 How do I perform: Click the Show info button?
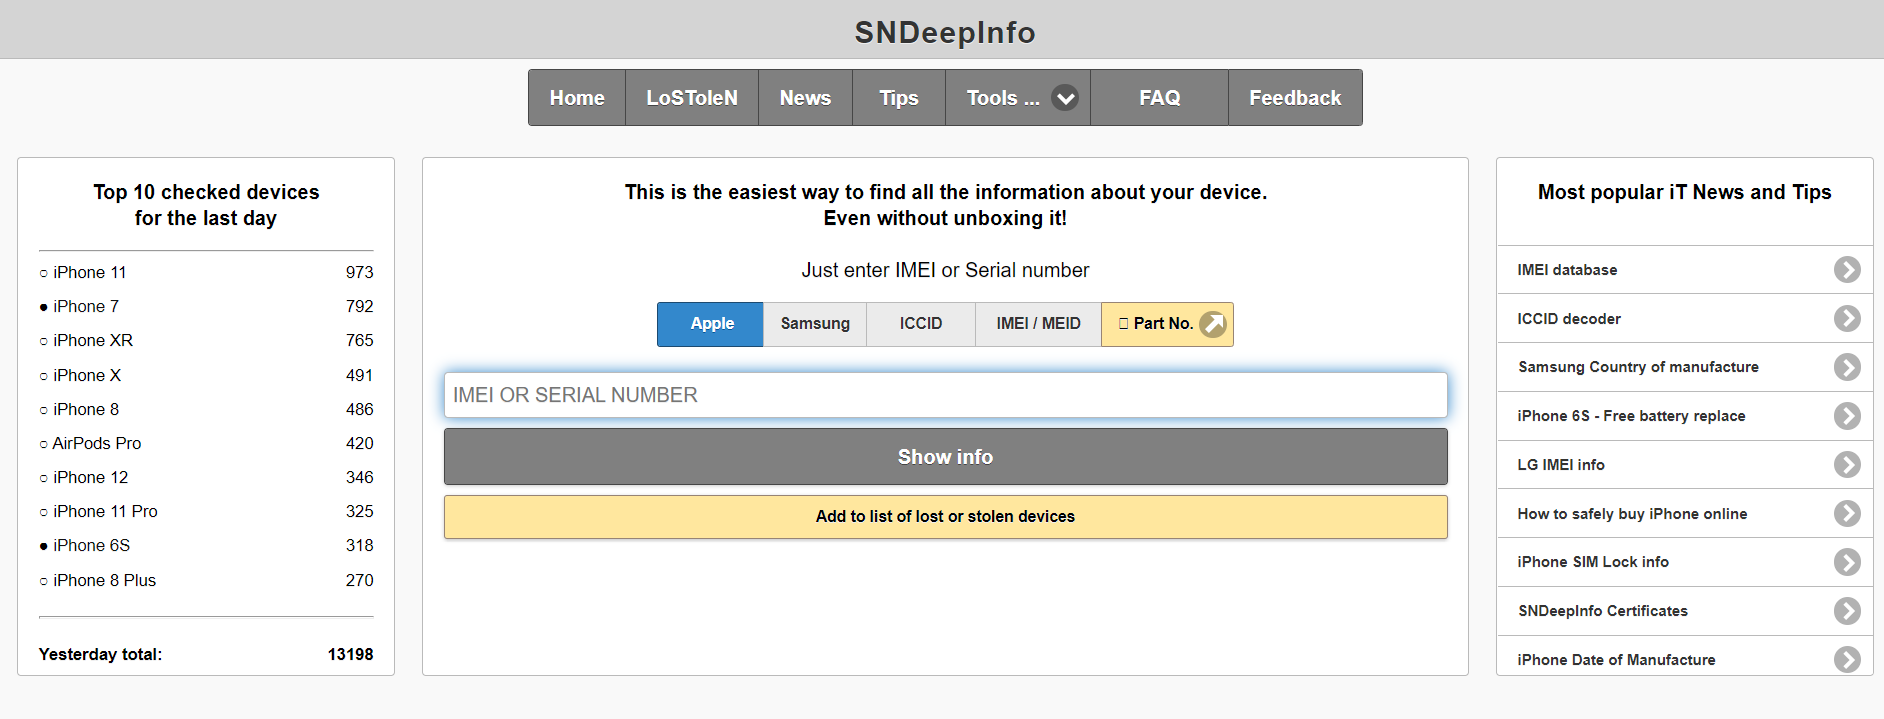[x=945, y=457]
